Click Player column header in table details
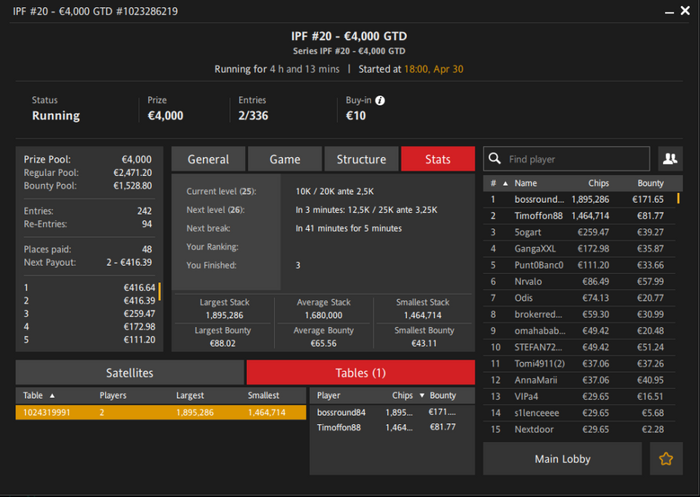 pyautogui.click(x=329, y=395)
